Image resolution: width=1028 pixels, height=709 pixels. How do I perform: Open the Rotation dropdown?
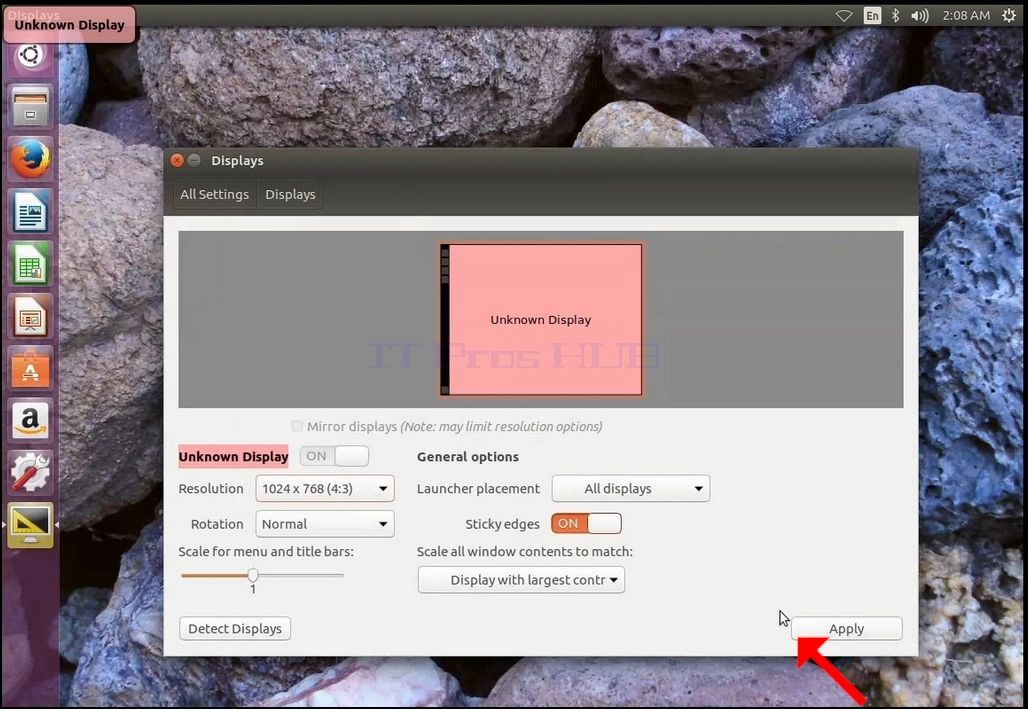[325, 524]
